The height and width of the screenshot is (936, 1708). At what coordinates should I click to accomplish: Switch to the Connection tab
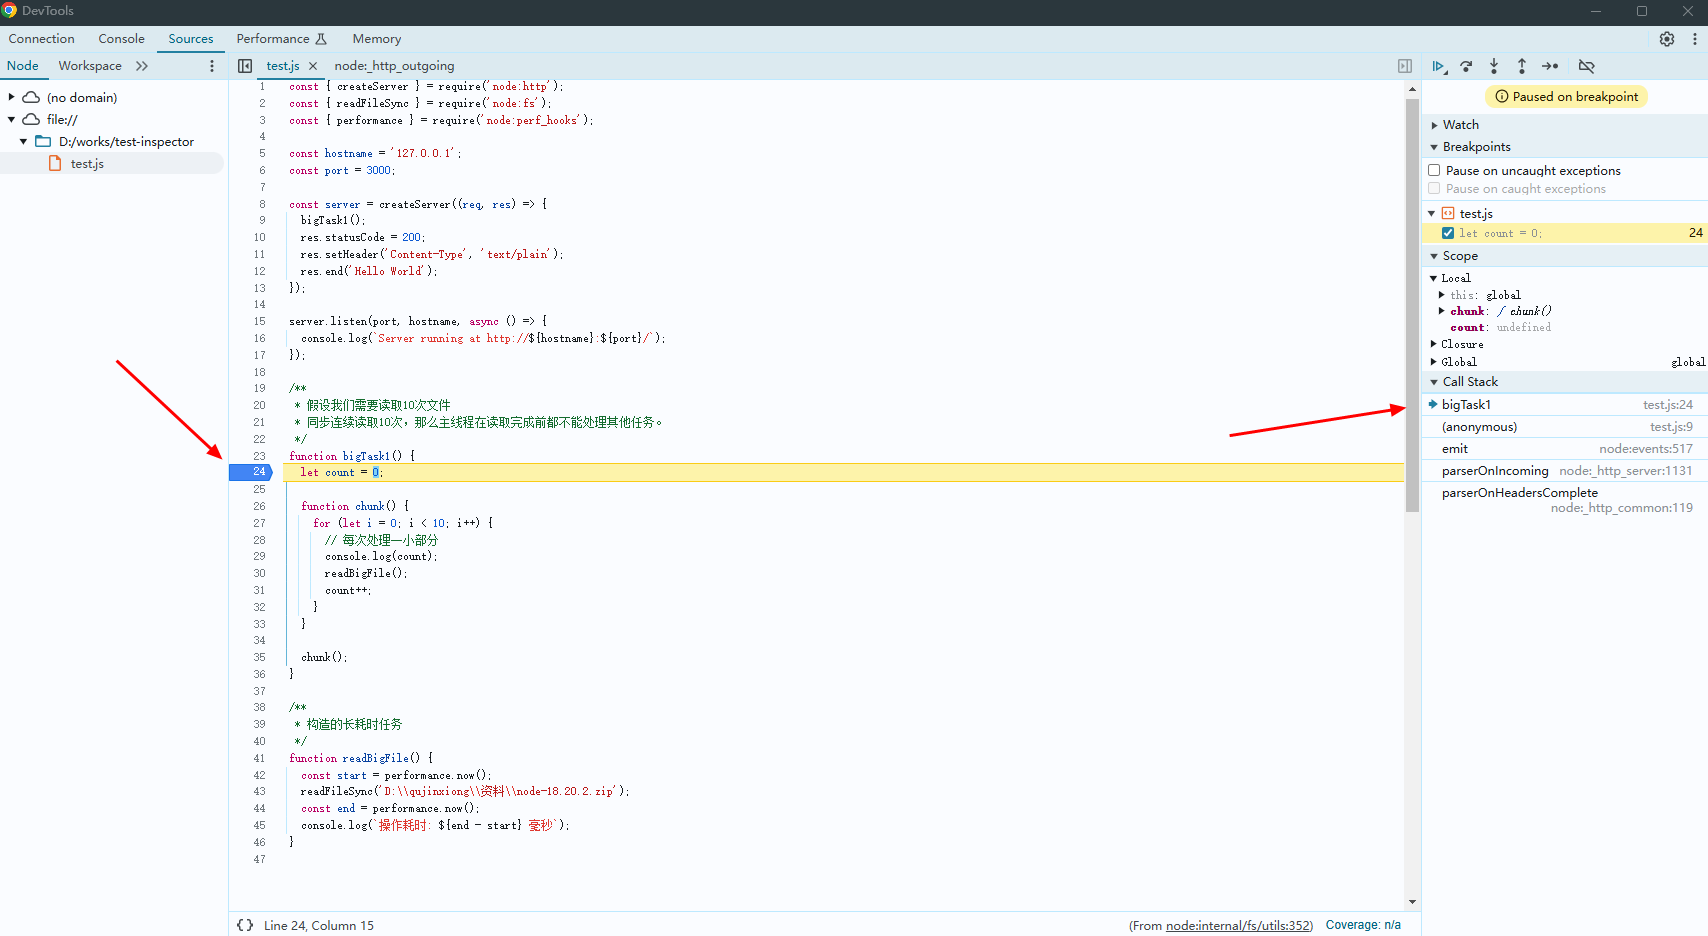[x=42, y=39]
